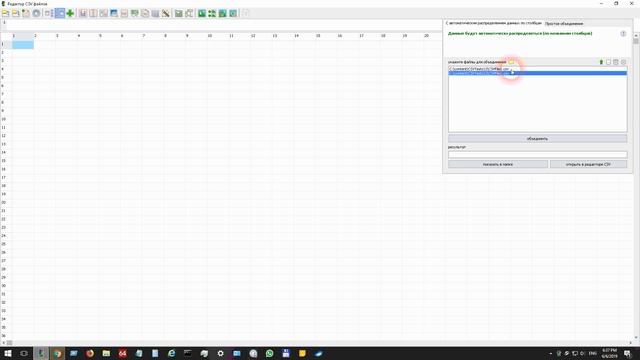The image size is (640, 360).
Task: Click the объединить merge button
Action: [537, 139]
